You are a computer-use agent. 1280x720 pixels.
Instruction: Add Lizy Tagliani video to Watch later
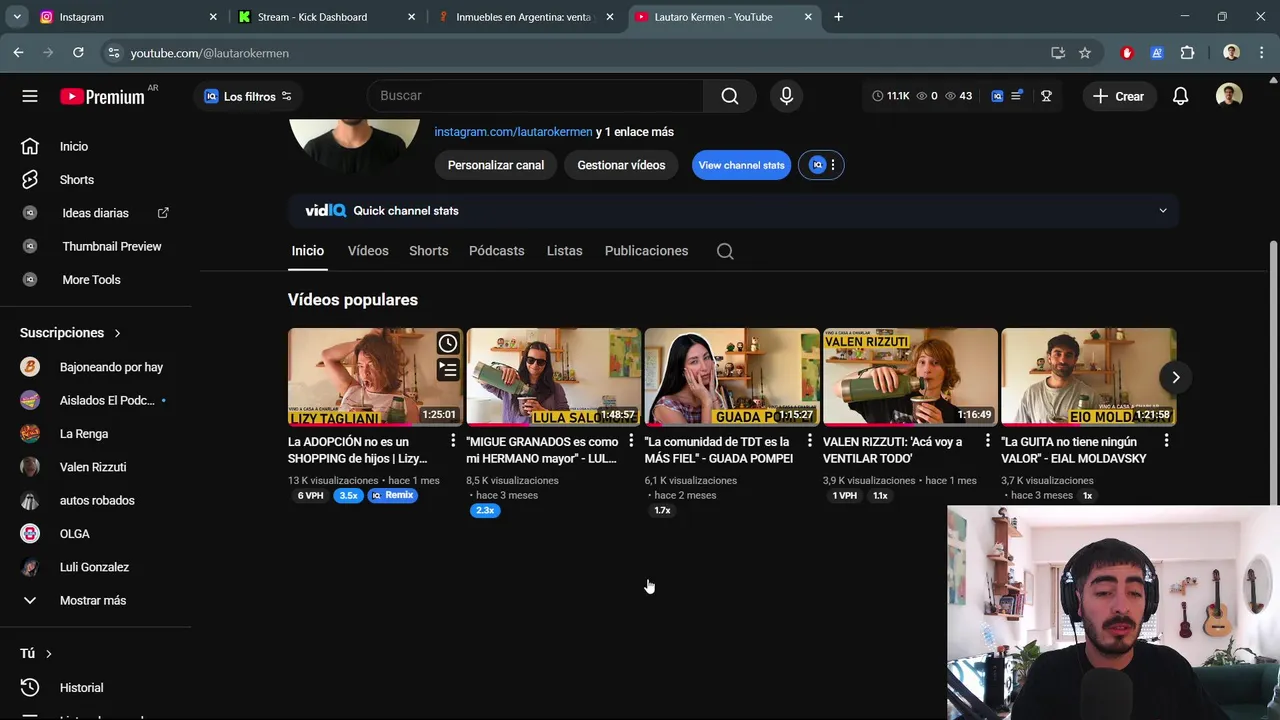pyautogui.click(x=448, y=344)
